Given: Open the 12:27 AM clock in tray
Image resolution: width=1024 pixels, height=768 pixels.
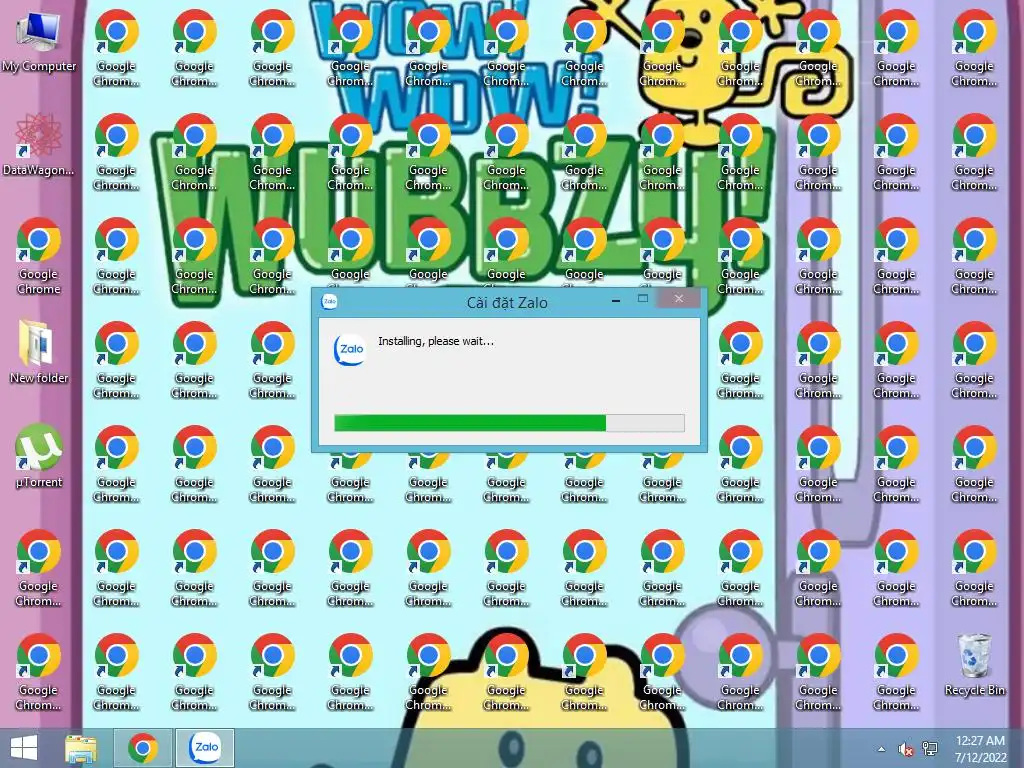Looking at the screenshot, I should (980, 748).
